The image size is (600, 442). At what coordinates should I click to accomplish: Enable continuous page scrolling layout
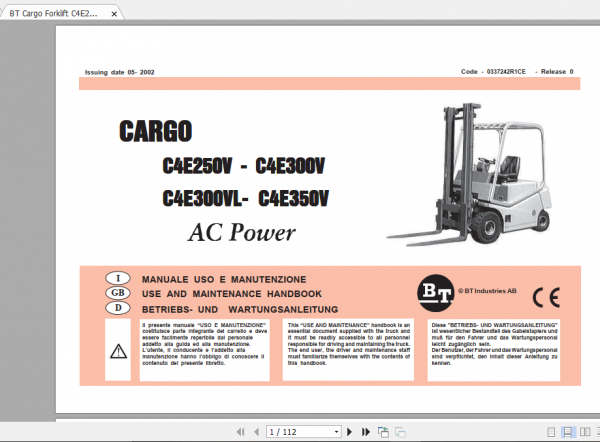click(567, 432)
